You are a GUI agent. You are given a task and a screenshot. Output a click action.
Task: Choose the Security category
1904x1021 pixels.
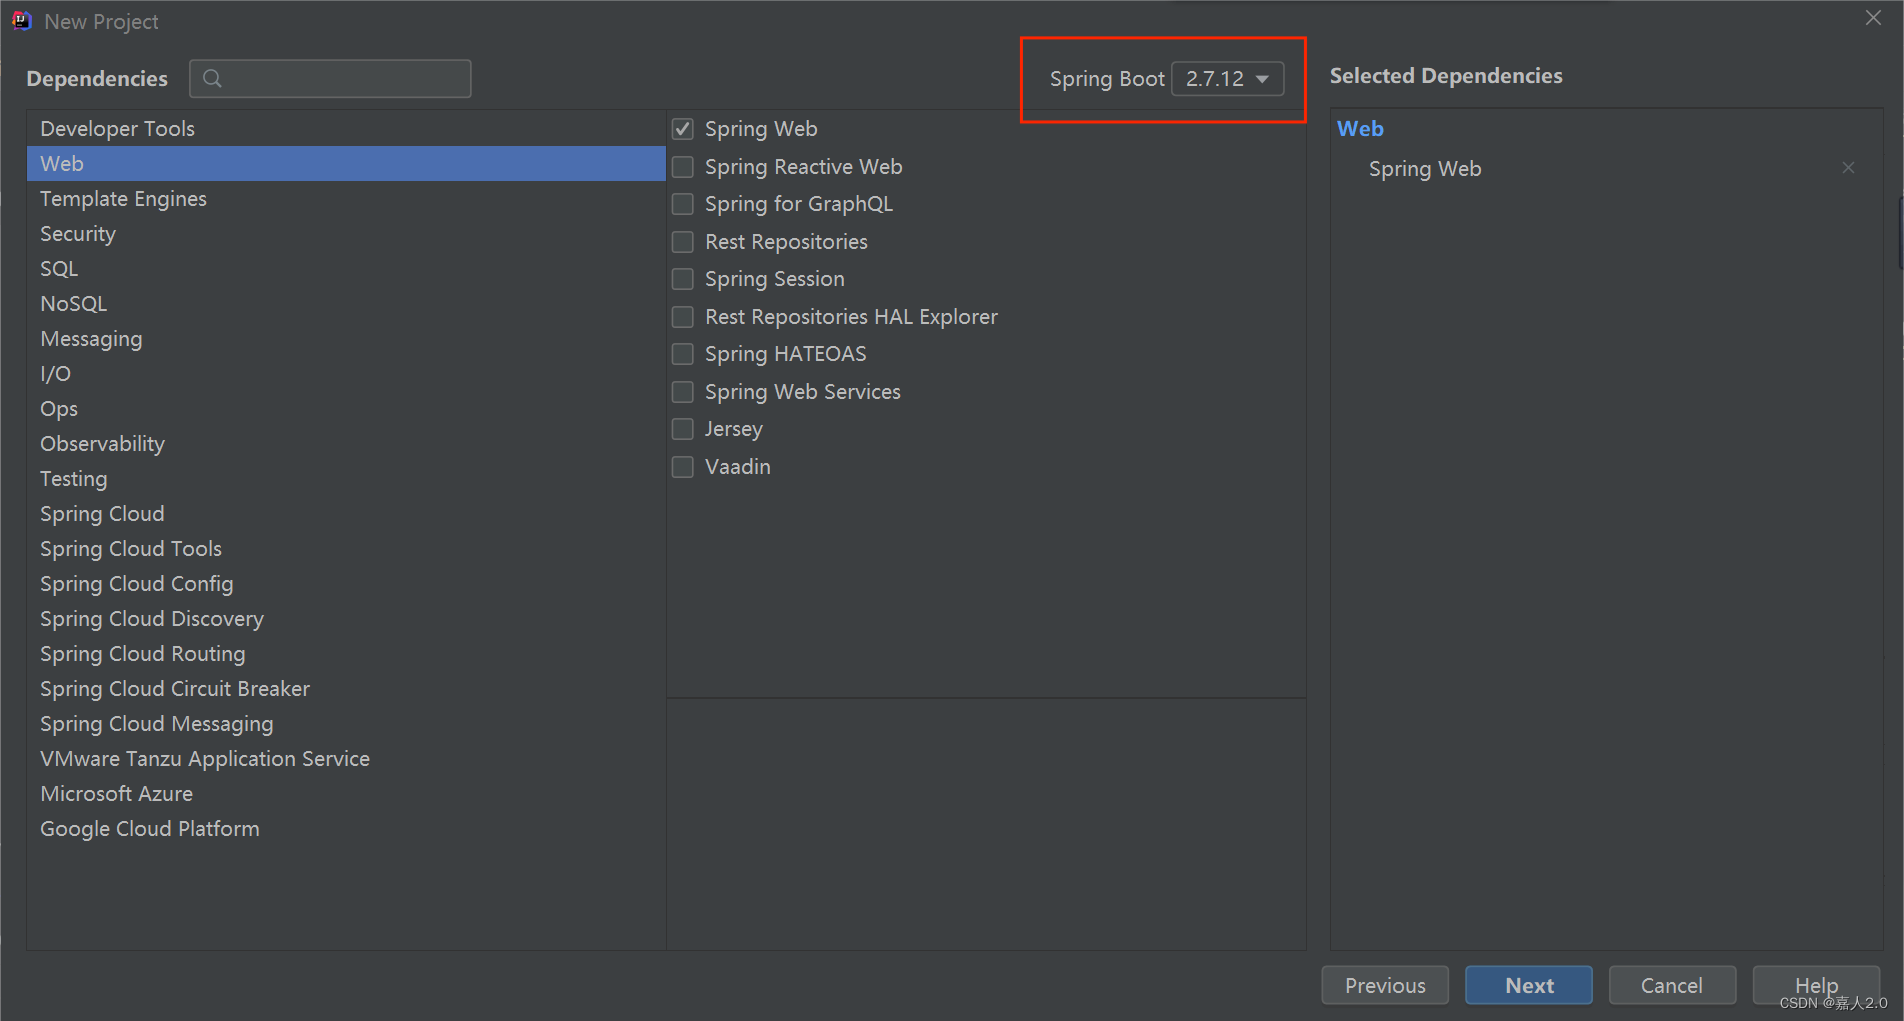click(346, 233)
